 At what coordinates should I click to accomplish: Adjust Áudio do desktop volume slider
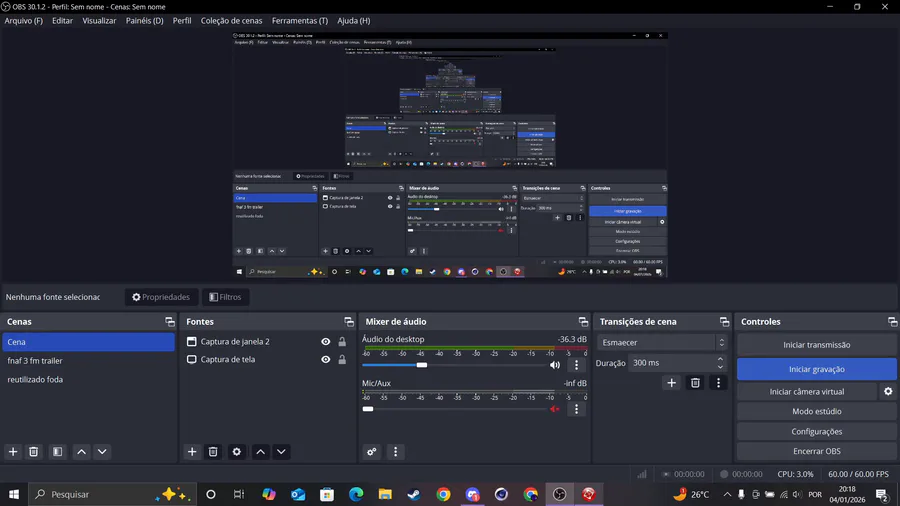click(422, 365)
